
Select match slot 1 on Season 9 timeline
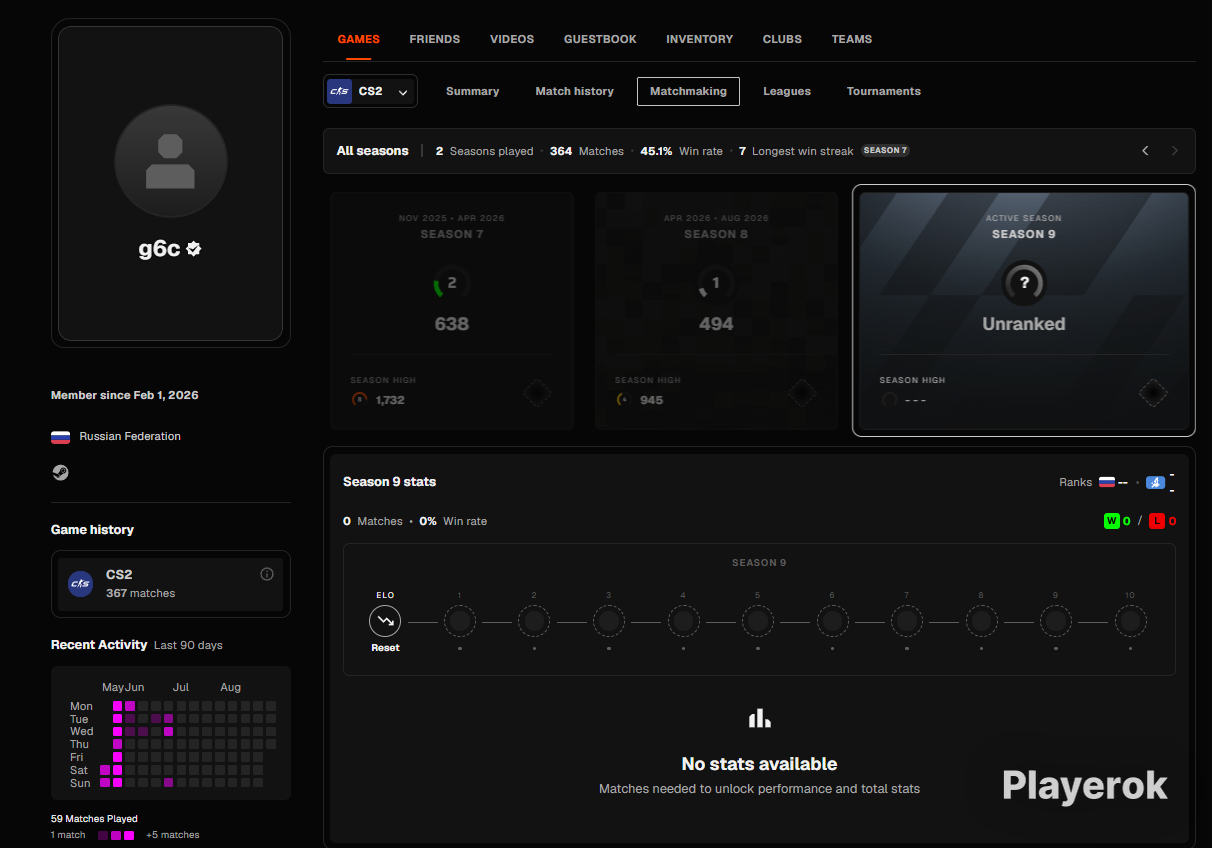point(459,621)
